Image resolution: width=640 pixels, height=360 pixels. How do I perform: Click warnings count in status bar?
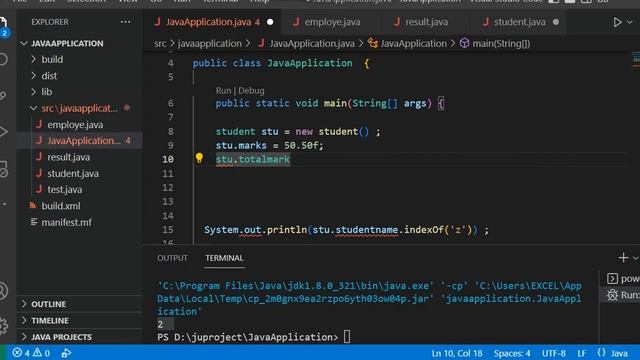pos(42,353)
